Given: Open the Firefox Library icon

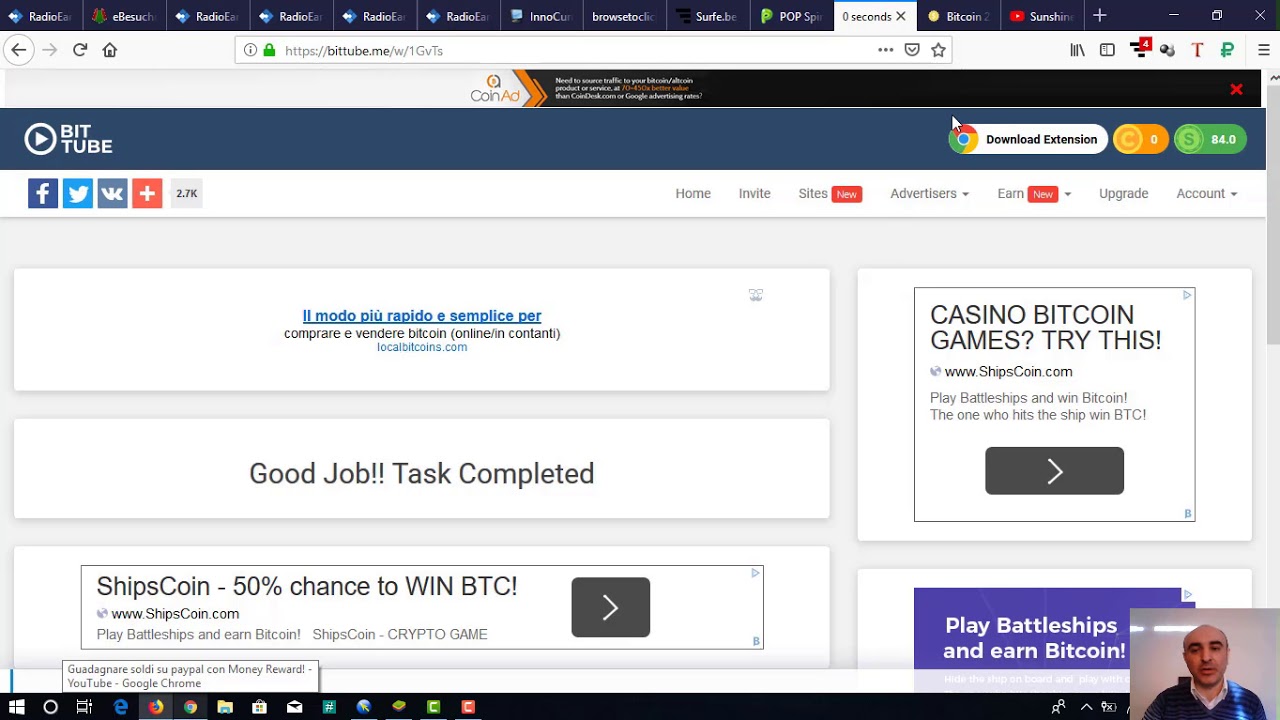Looking at the screenshot, I should pyautogui.click(x=1077, y=50).
